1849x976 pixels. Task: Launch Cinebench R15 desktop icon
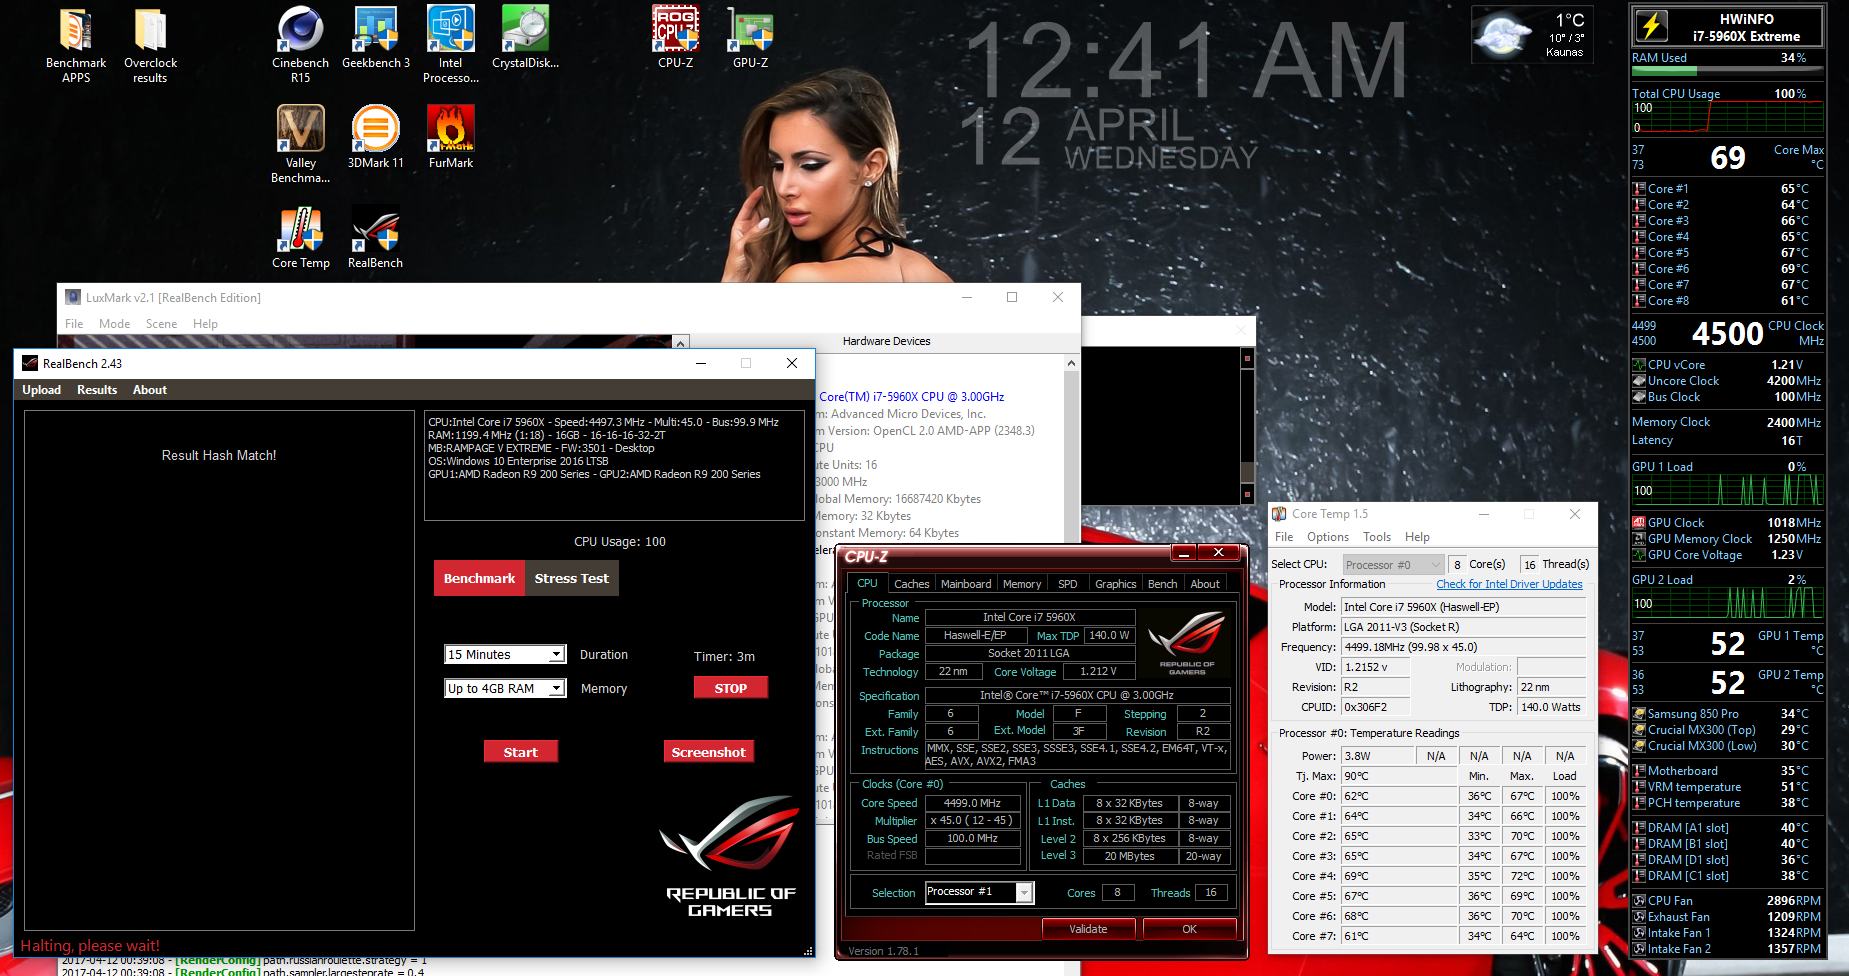[x=300, y=30]
